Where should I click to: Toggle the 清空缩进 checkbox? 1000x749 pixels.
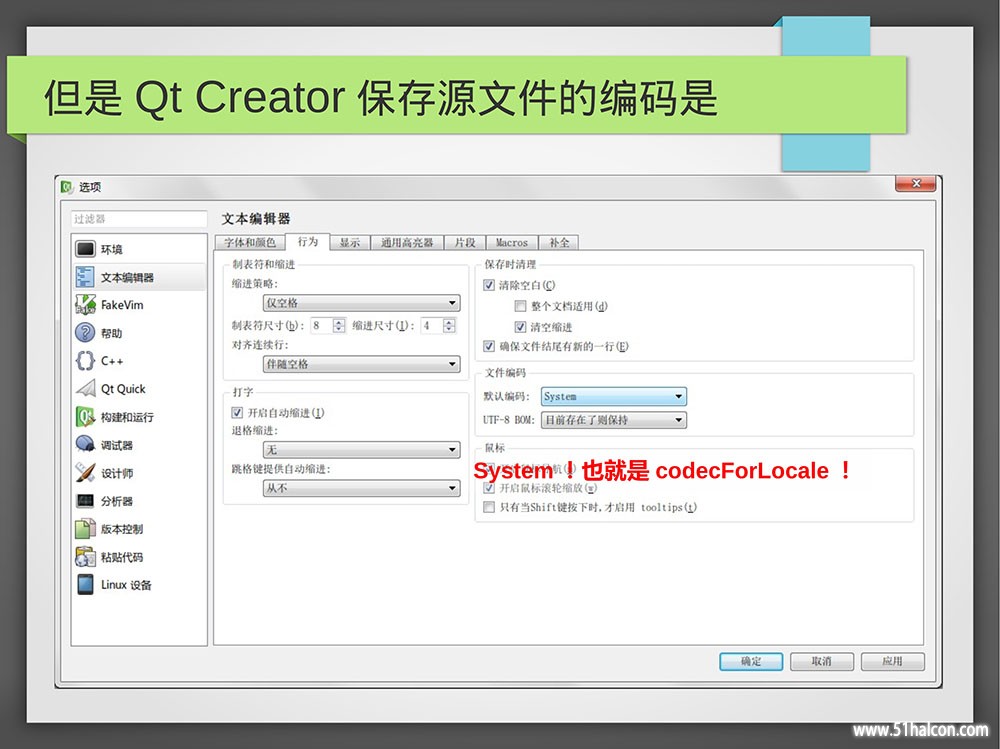(x=520, y=327)
